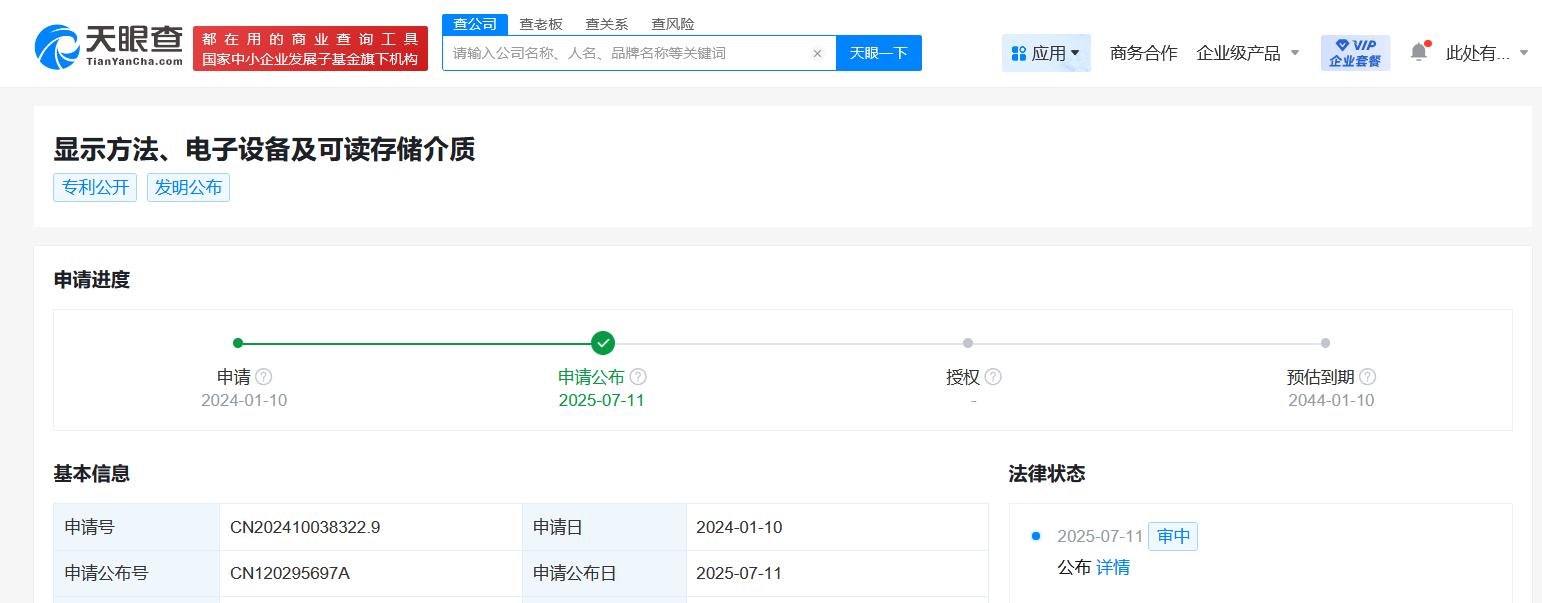Switch to the 查风险 tab
This screenshot has width=1542, height=603.
tap(672, 24)
